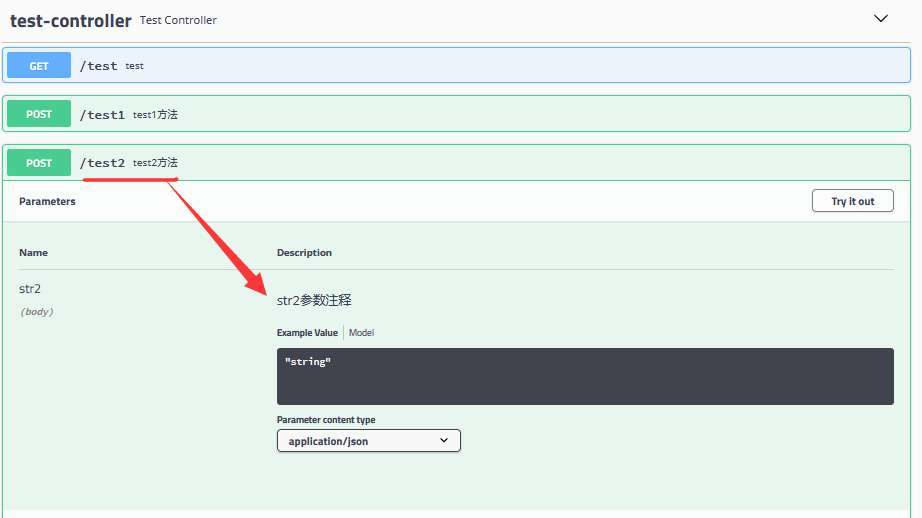
Task: Click the test-controller section title
Action: [x=71, y=21]
